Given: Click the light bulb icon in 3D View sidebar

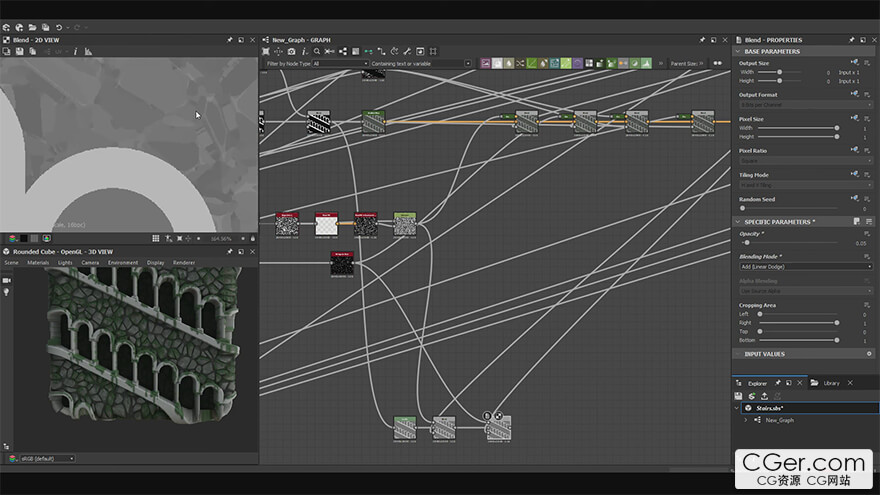Looking at the screenshot, I should click(7, 292).
